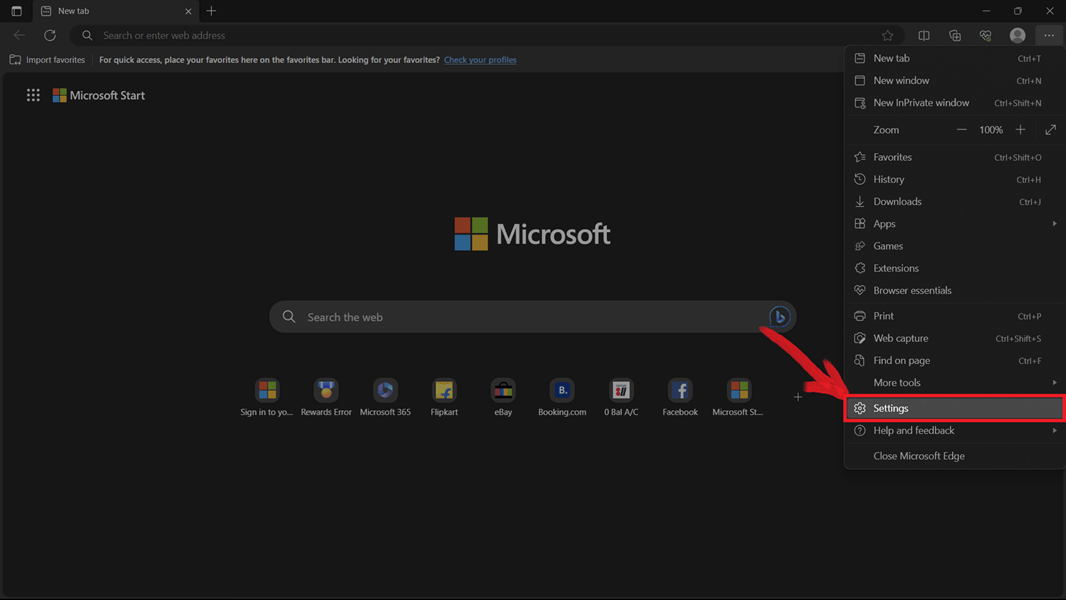
Task: Decrease zoom with the minus button
Action: (961, 130)
